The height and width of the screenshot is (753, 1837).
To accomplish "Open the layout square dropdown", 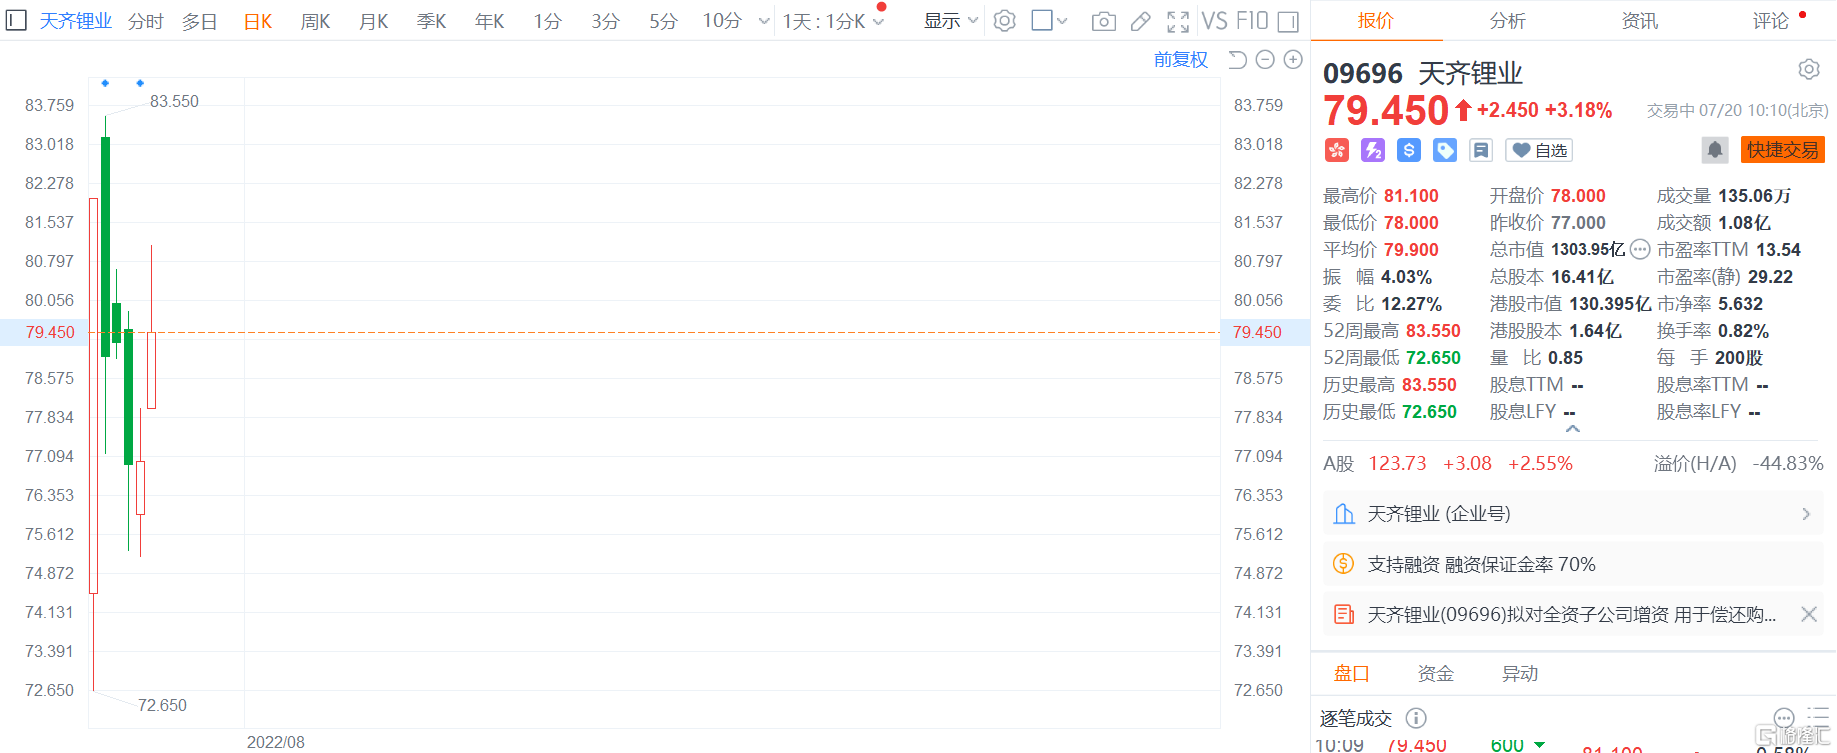I will click(x=1049, y=20).
